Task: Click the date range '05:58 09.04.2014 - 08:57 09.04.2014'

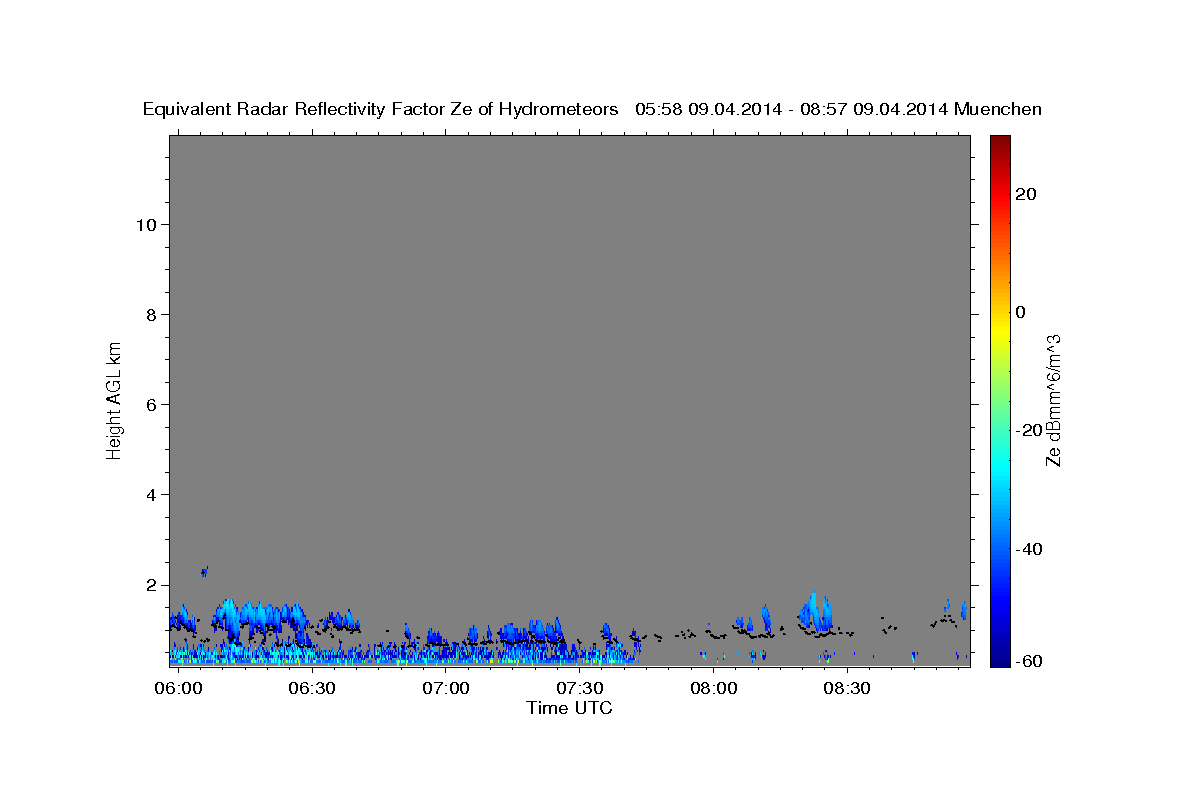Action: coord(792,109)
